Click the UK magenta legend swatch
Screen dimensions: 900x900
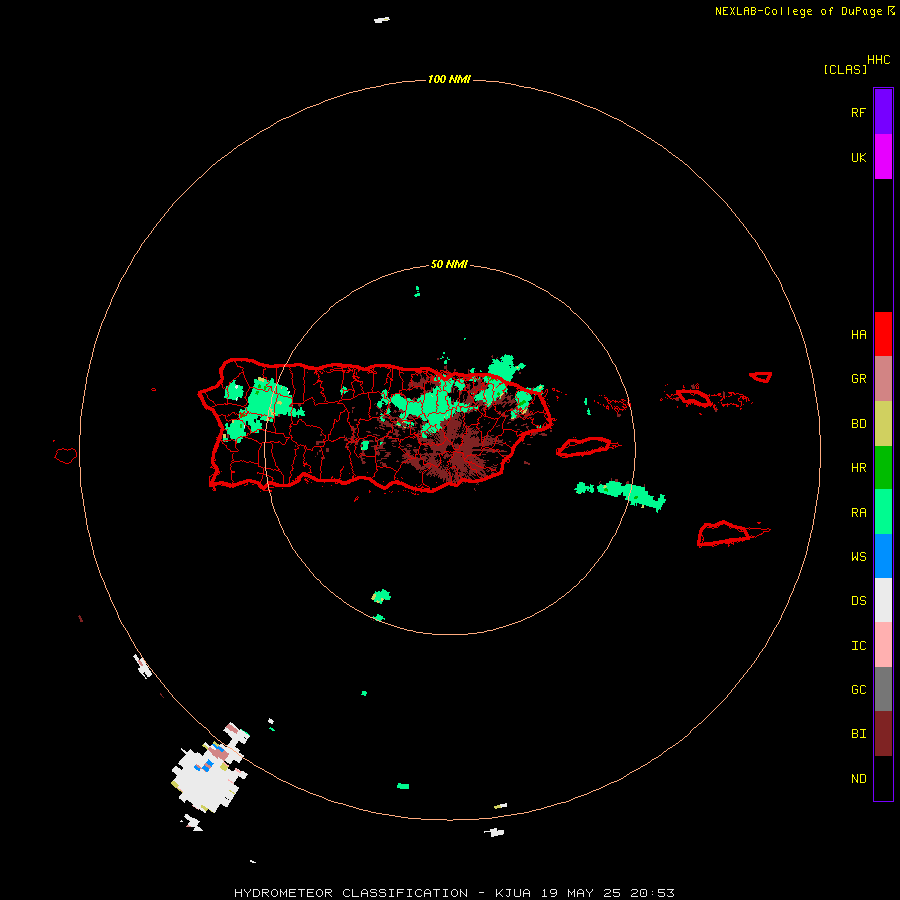click(883, 156)
